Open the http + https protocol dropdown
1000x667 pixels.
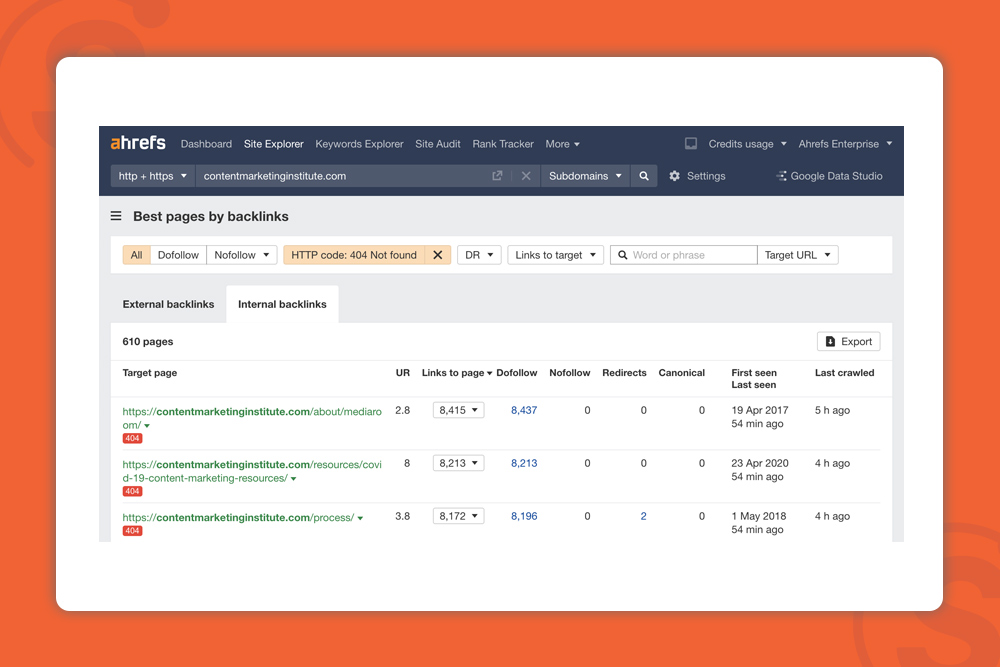(152, 176)
